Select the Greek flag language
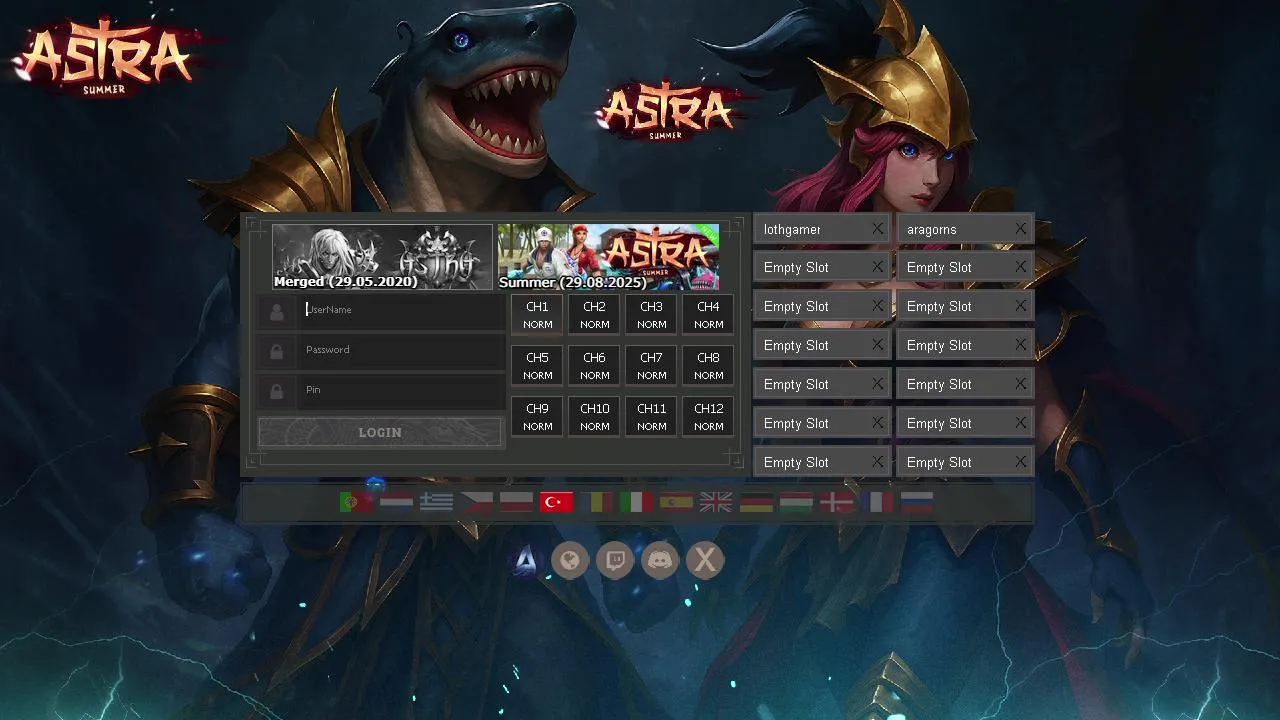 pyautogui.click(x=436, y=502)
